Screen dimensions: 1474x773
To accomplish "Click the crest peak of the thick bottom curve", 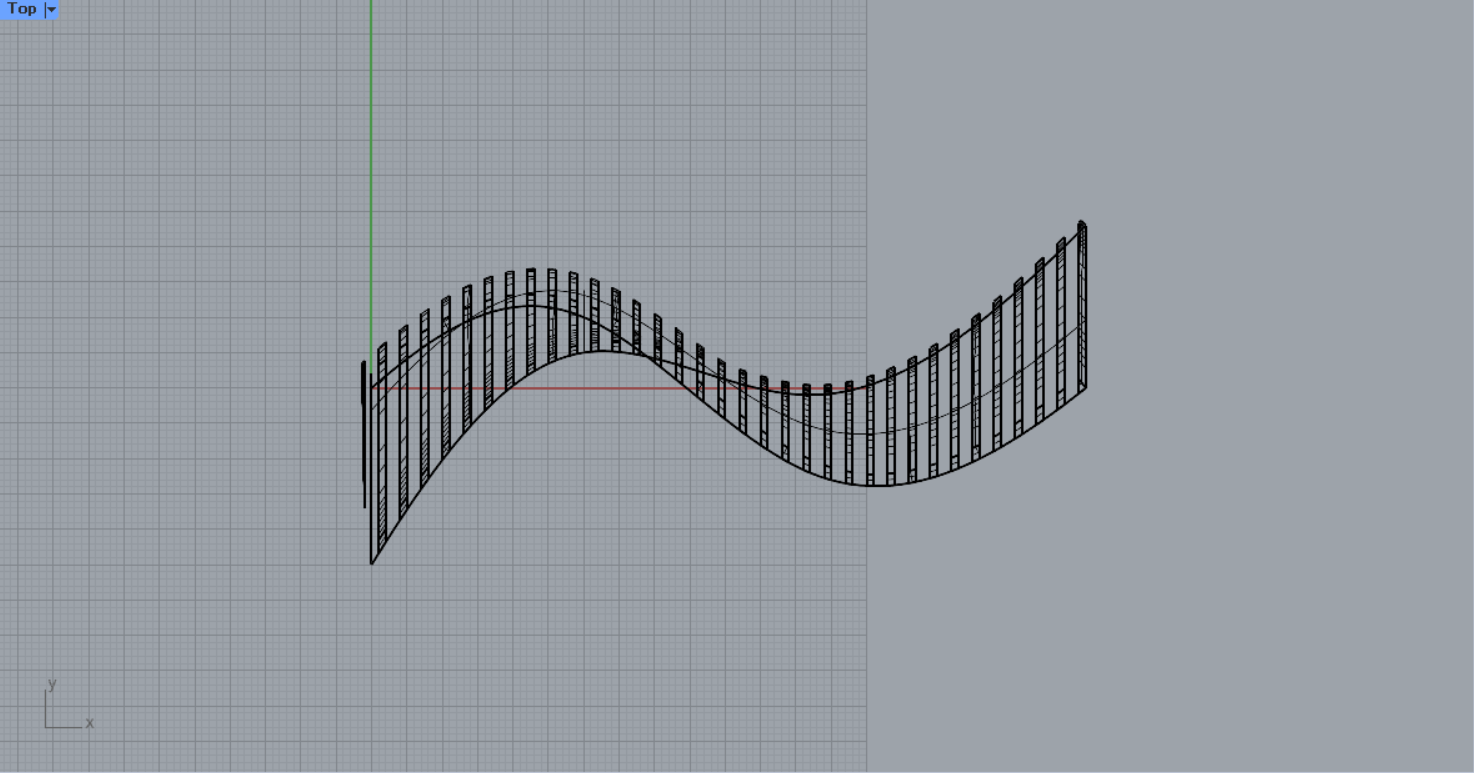I will point(605,350).
